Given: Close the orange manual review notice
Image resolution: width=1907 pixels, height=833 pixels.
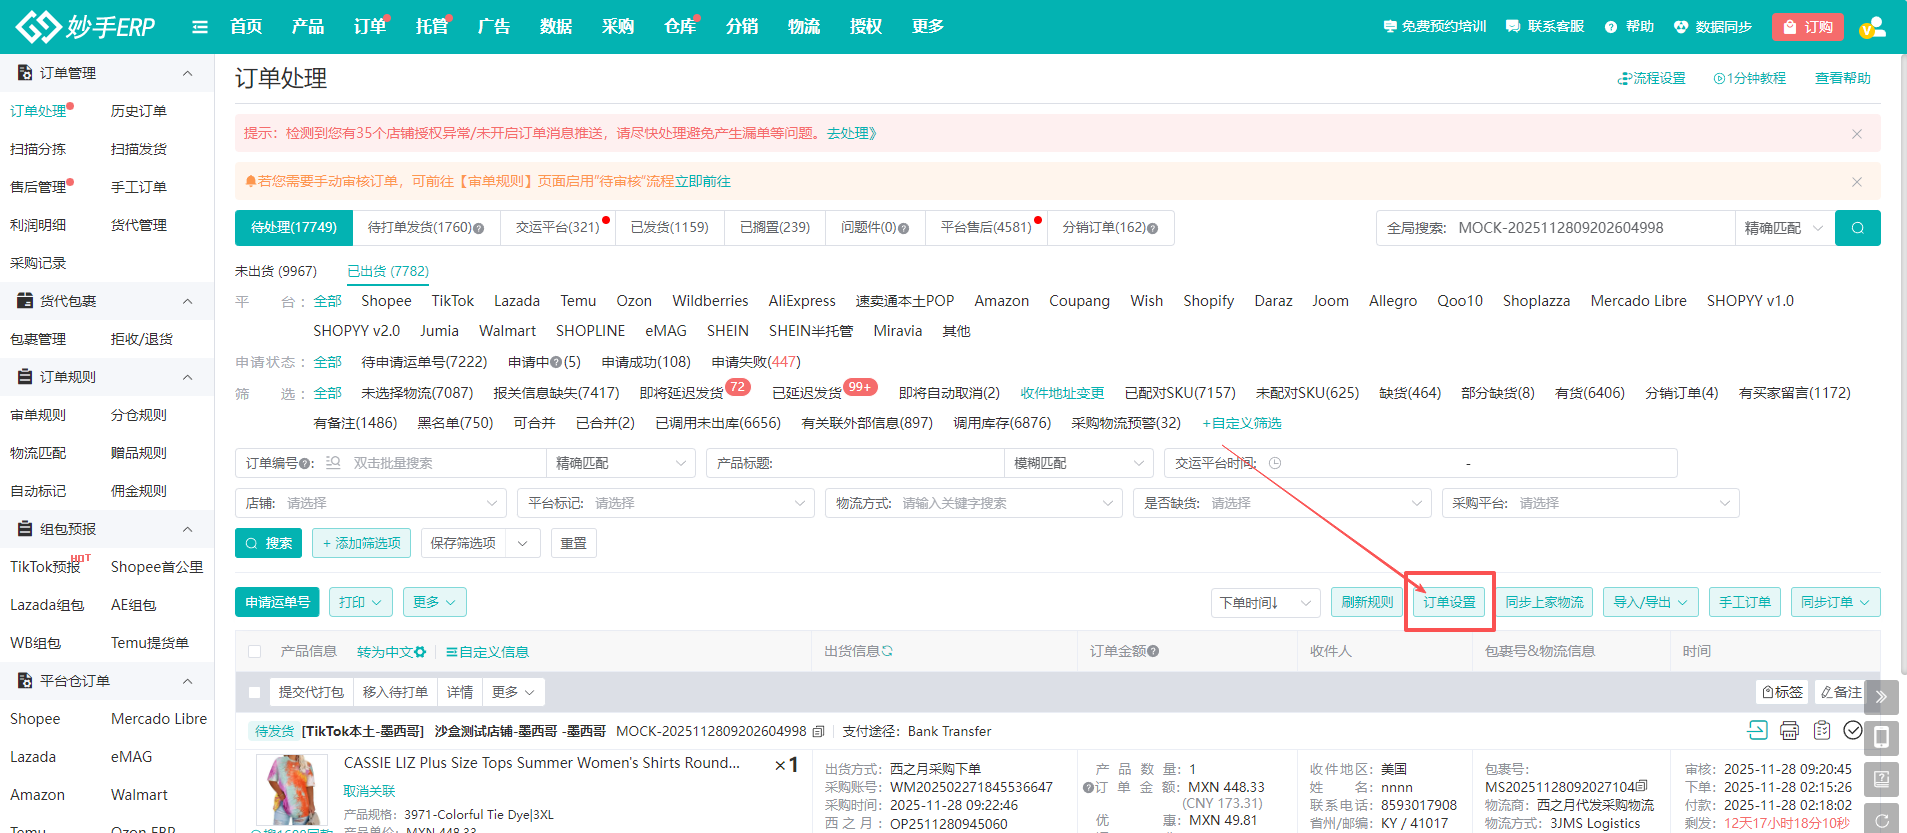Looking at the screenshot, I should 1857,182.
